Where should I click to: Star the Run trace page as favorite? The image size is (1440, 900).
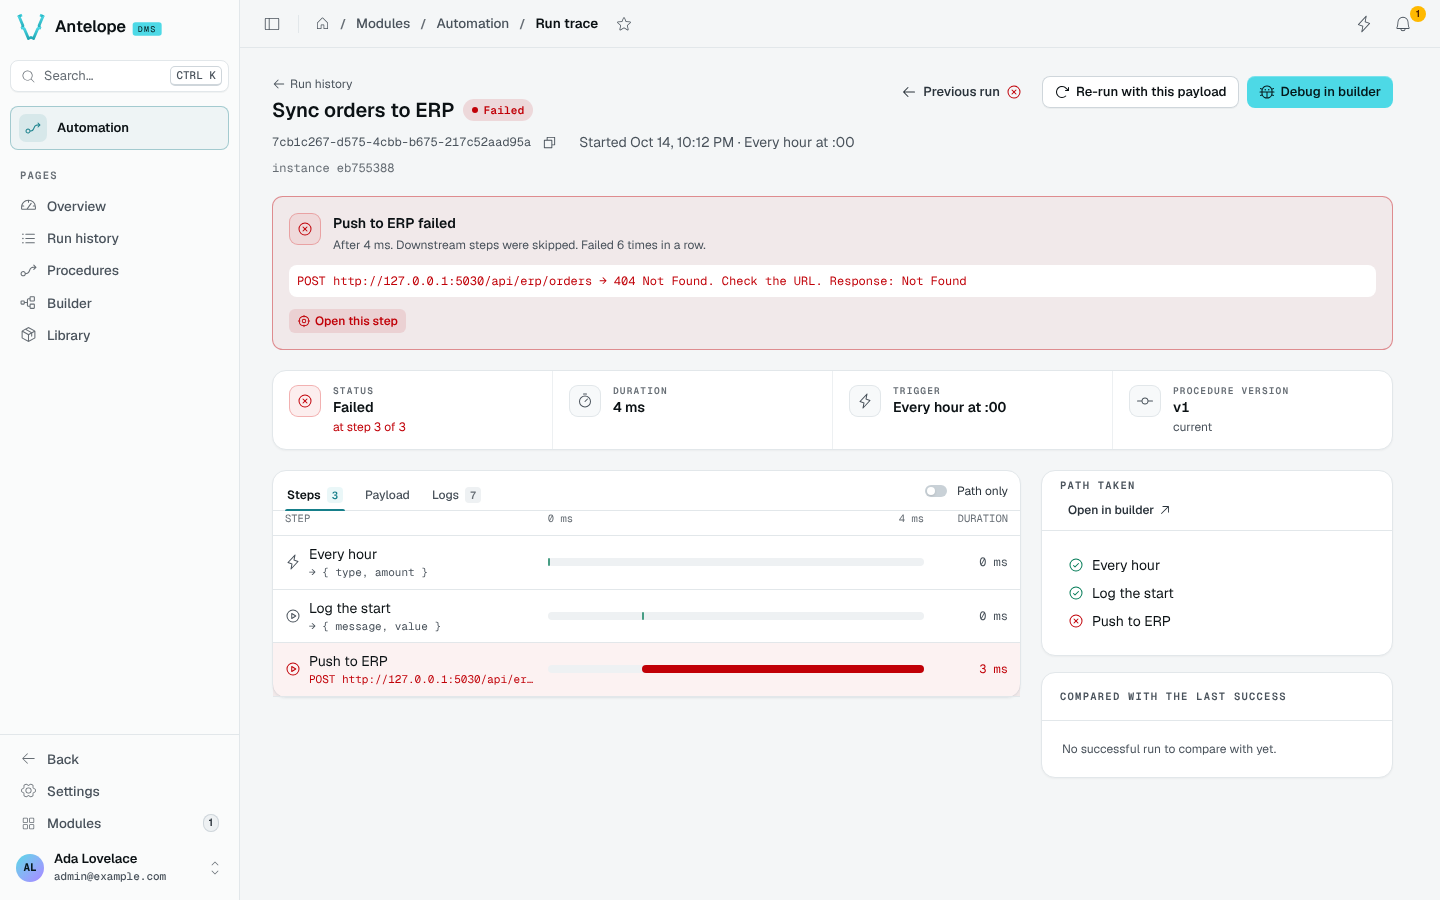pos(624,24)
